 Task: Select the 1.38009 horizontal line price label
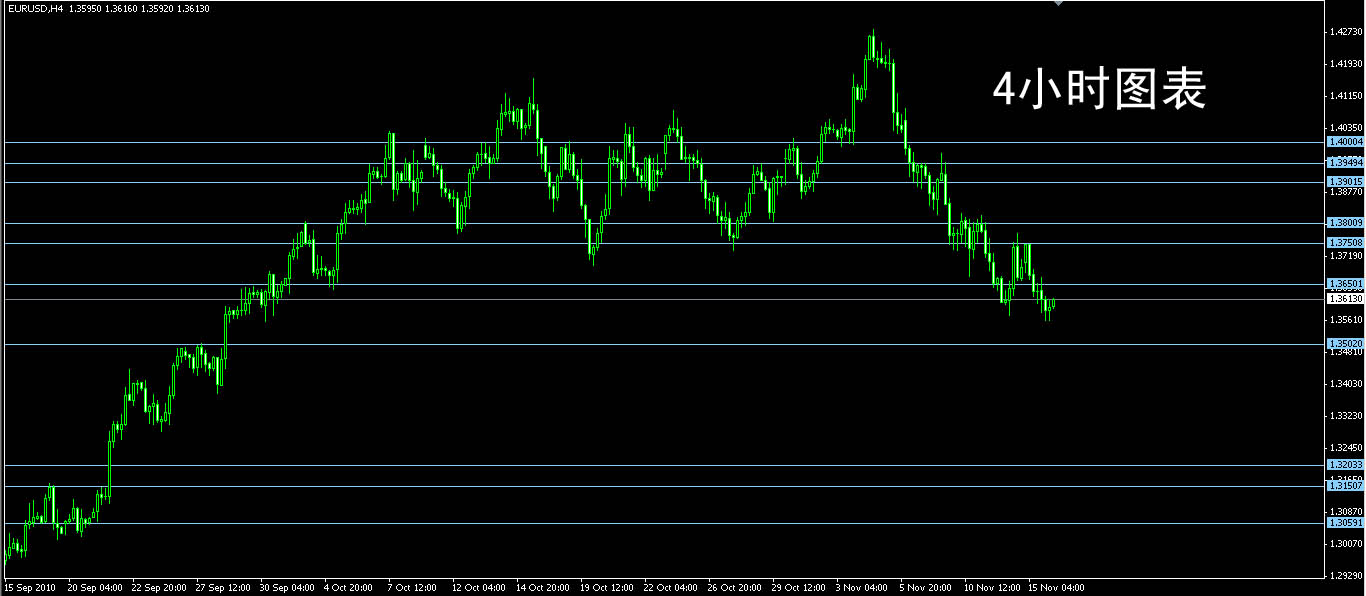click(1345, 222)
